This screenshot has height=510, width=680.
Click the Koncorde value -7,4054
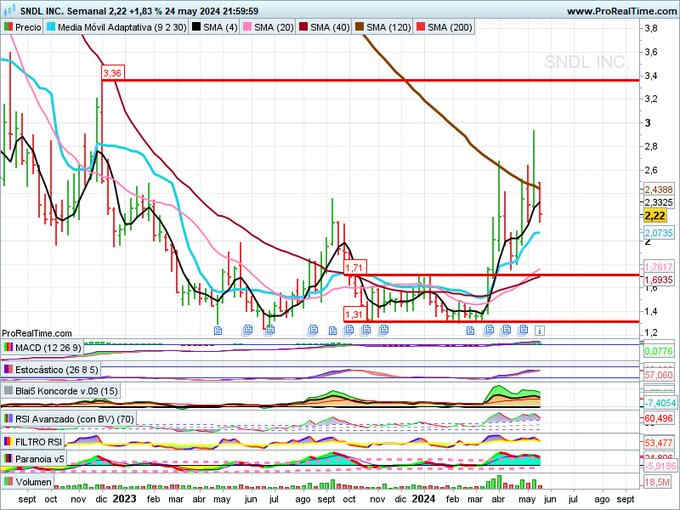(658, 403)
